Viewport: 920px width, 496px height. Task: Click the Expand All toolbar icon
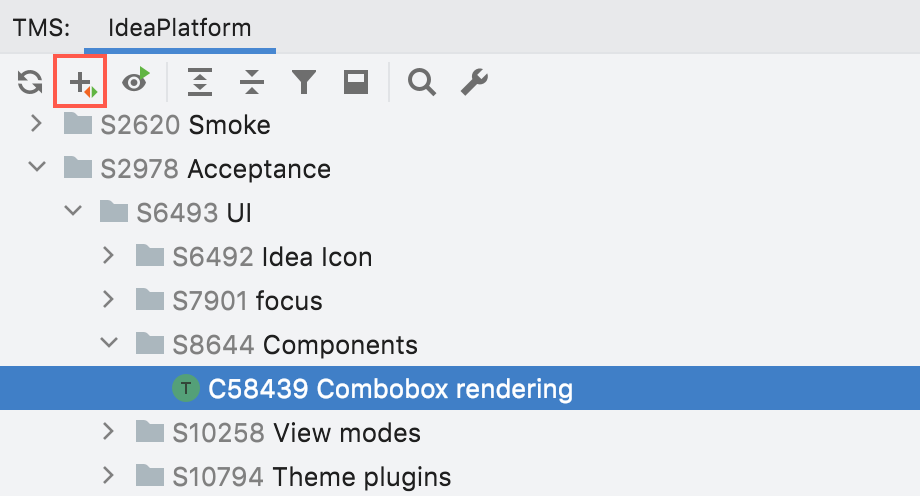click(201, 84)
